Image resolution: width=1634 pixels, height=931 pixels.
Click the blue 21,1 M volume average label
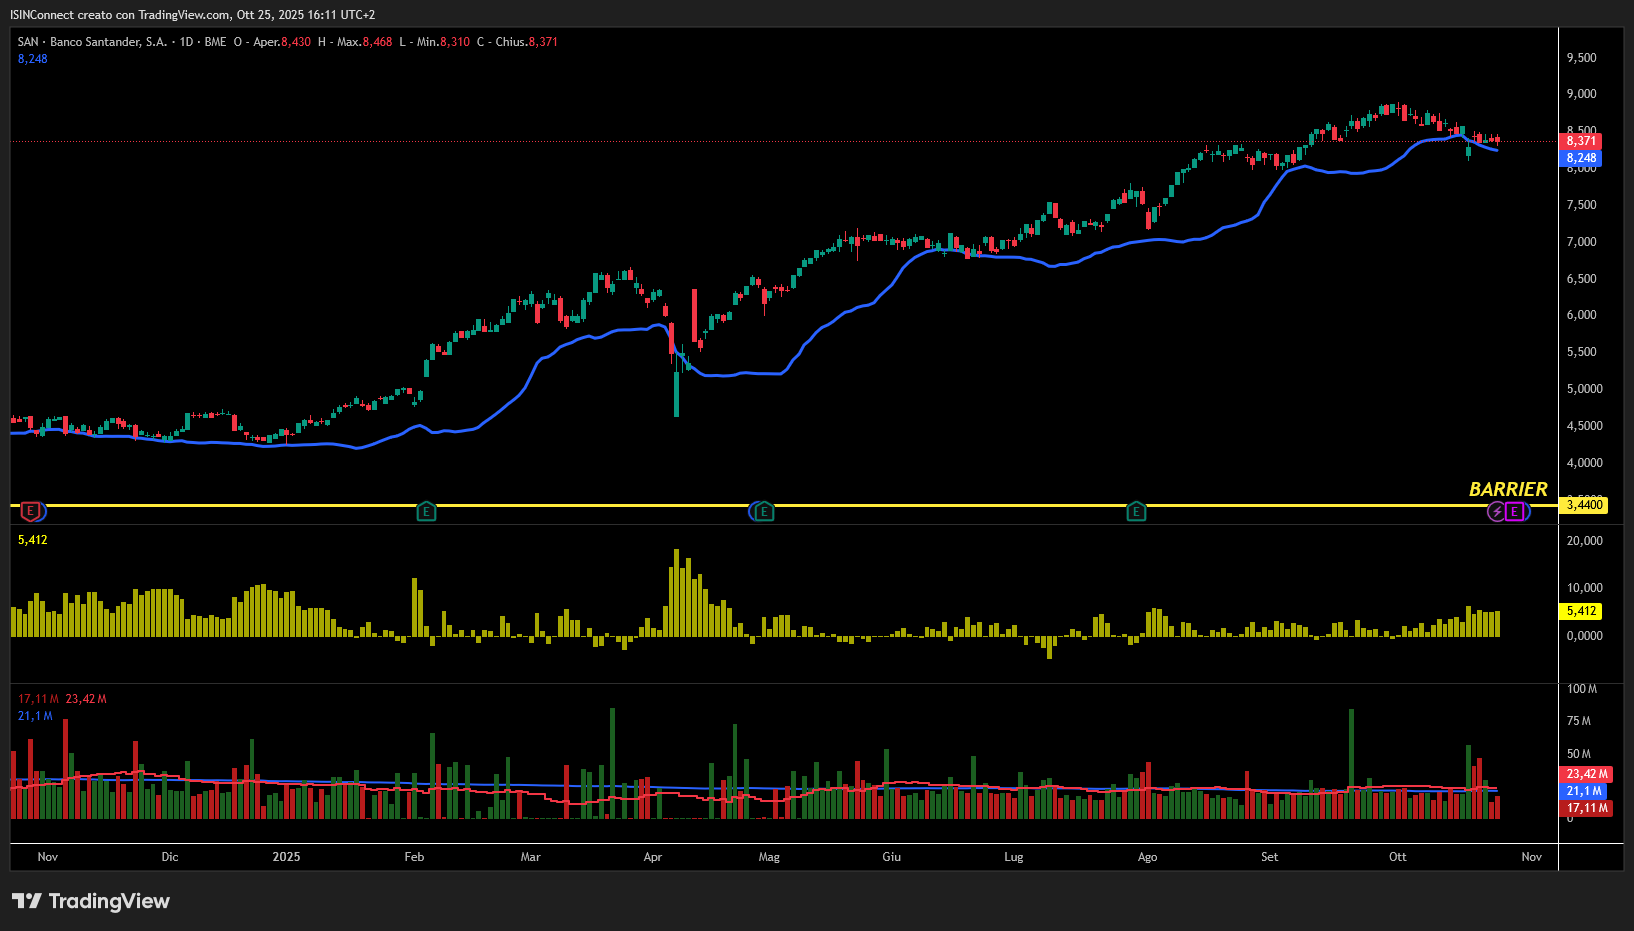click(1583, 791)
